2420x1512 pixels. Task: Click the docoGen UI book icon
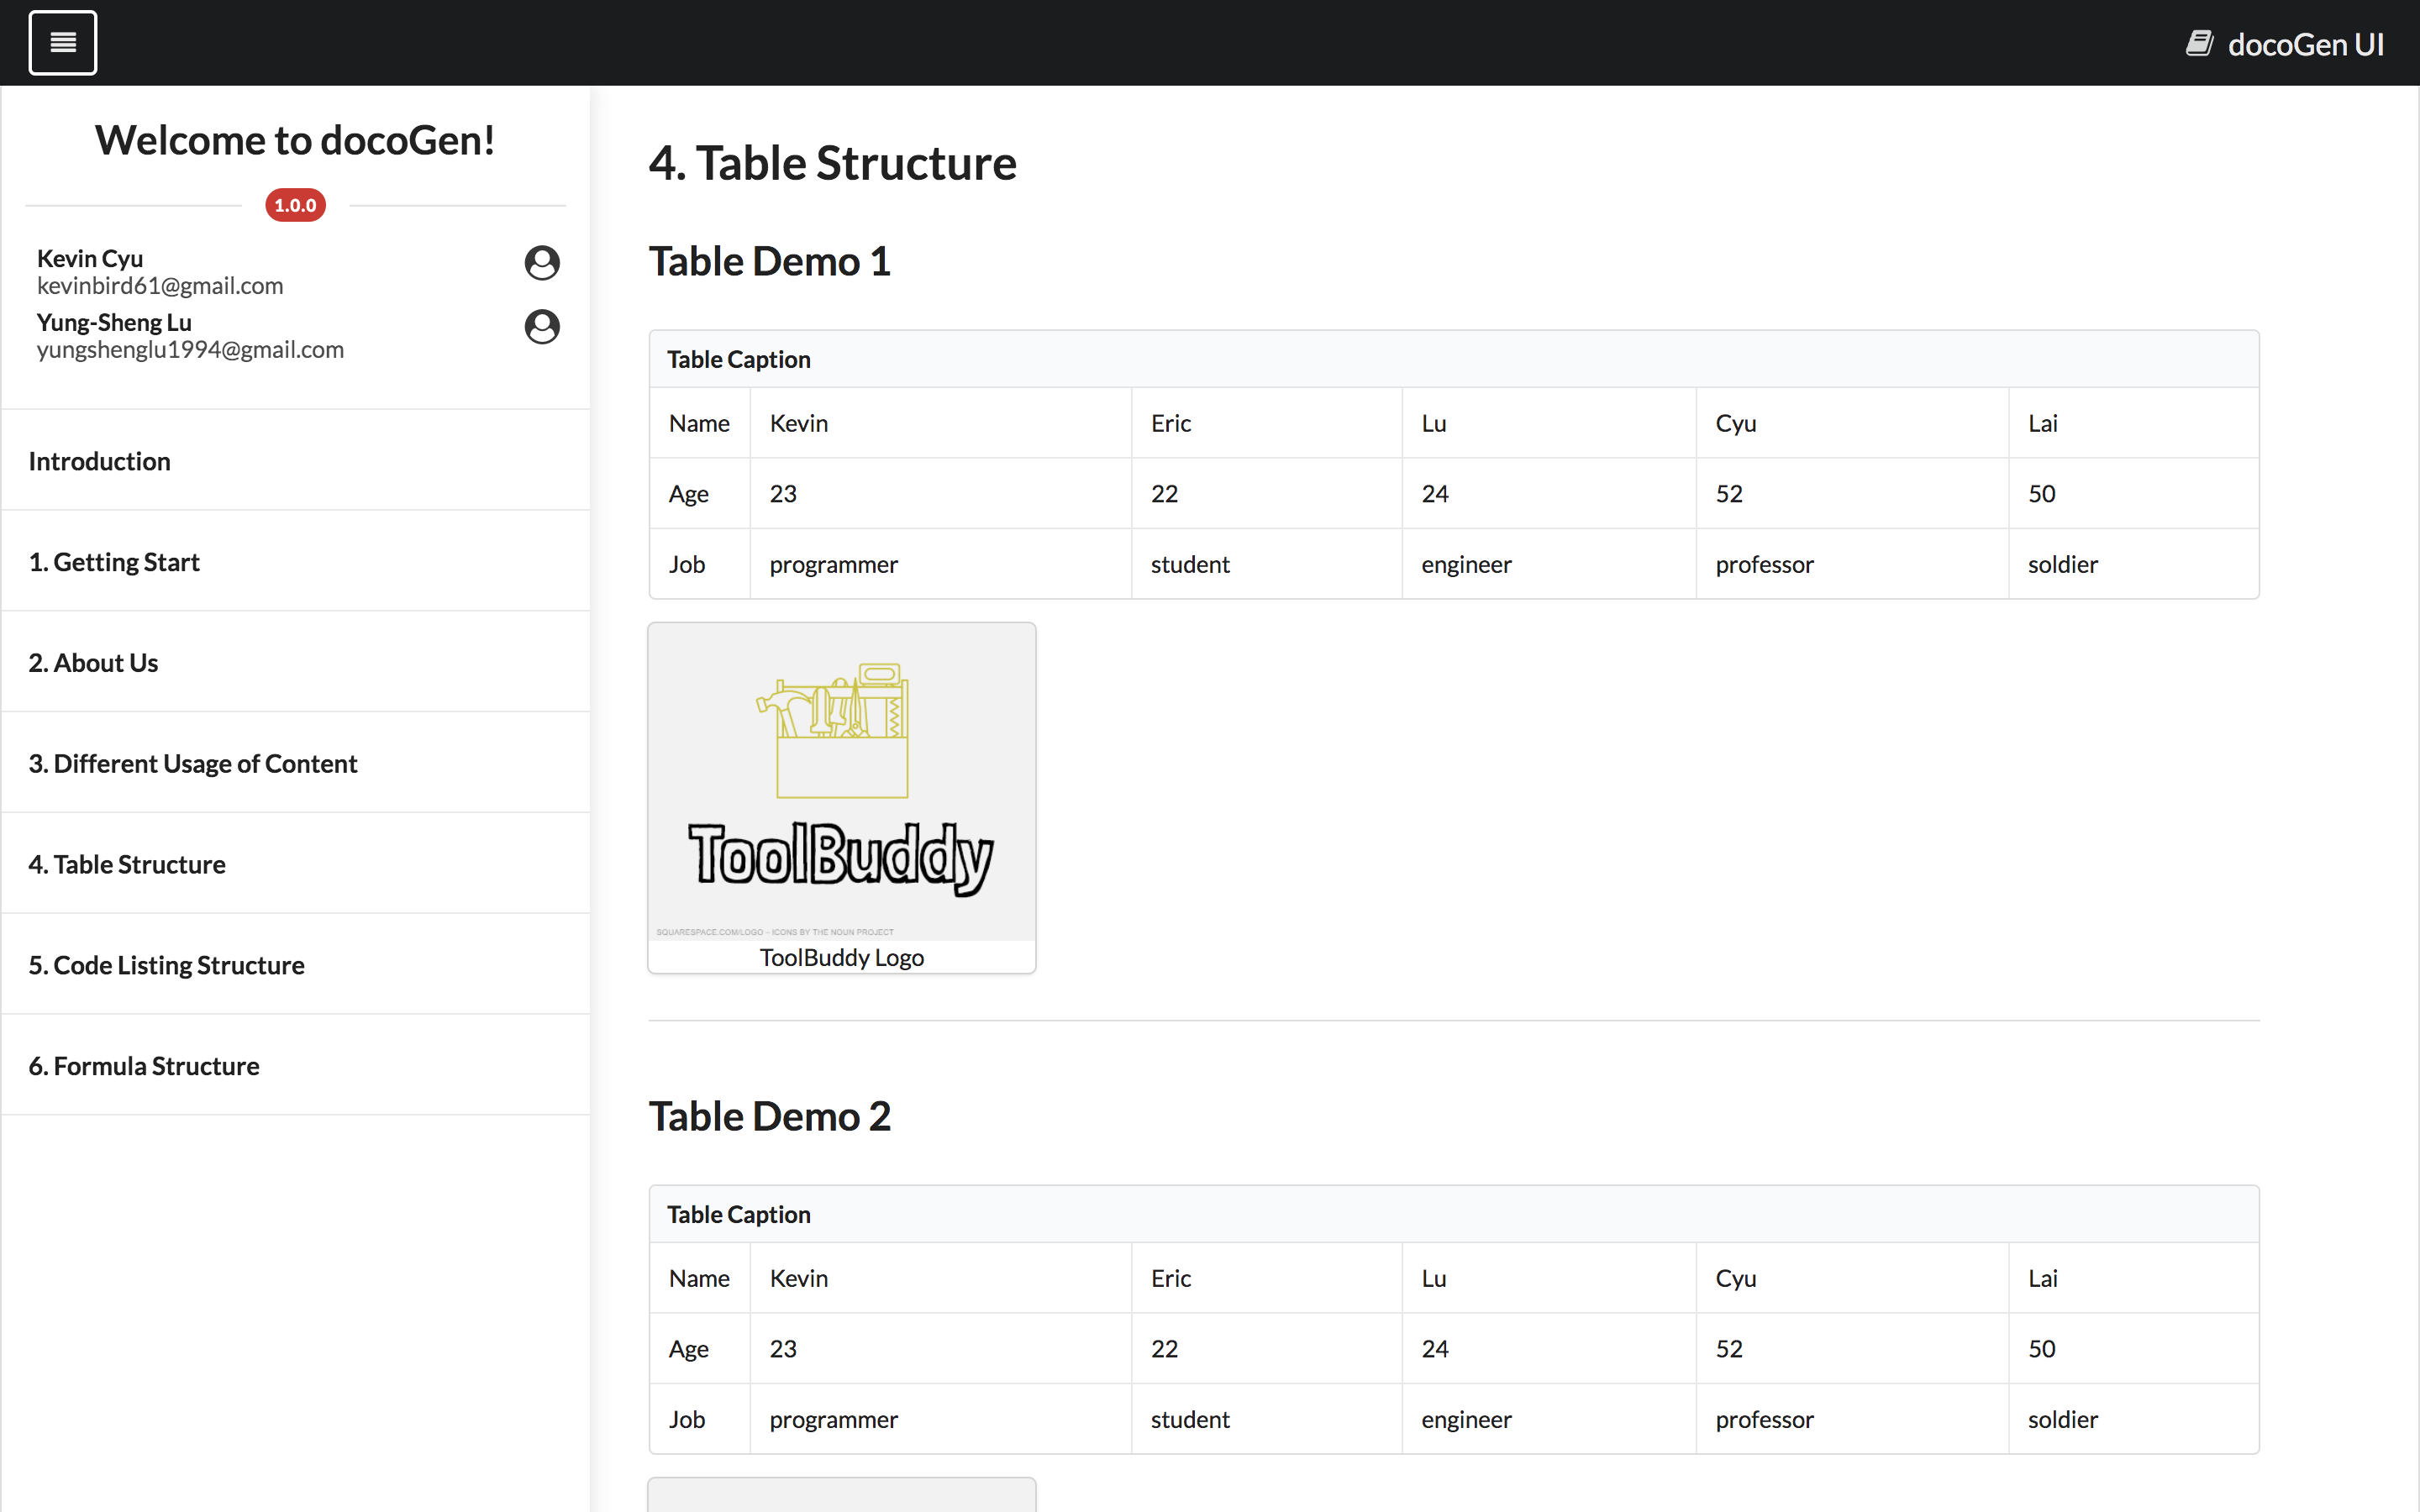click(2199, 44)
